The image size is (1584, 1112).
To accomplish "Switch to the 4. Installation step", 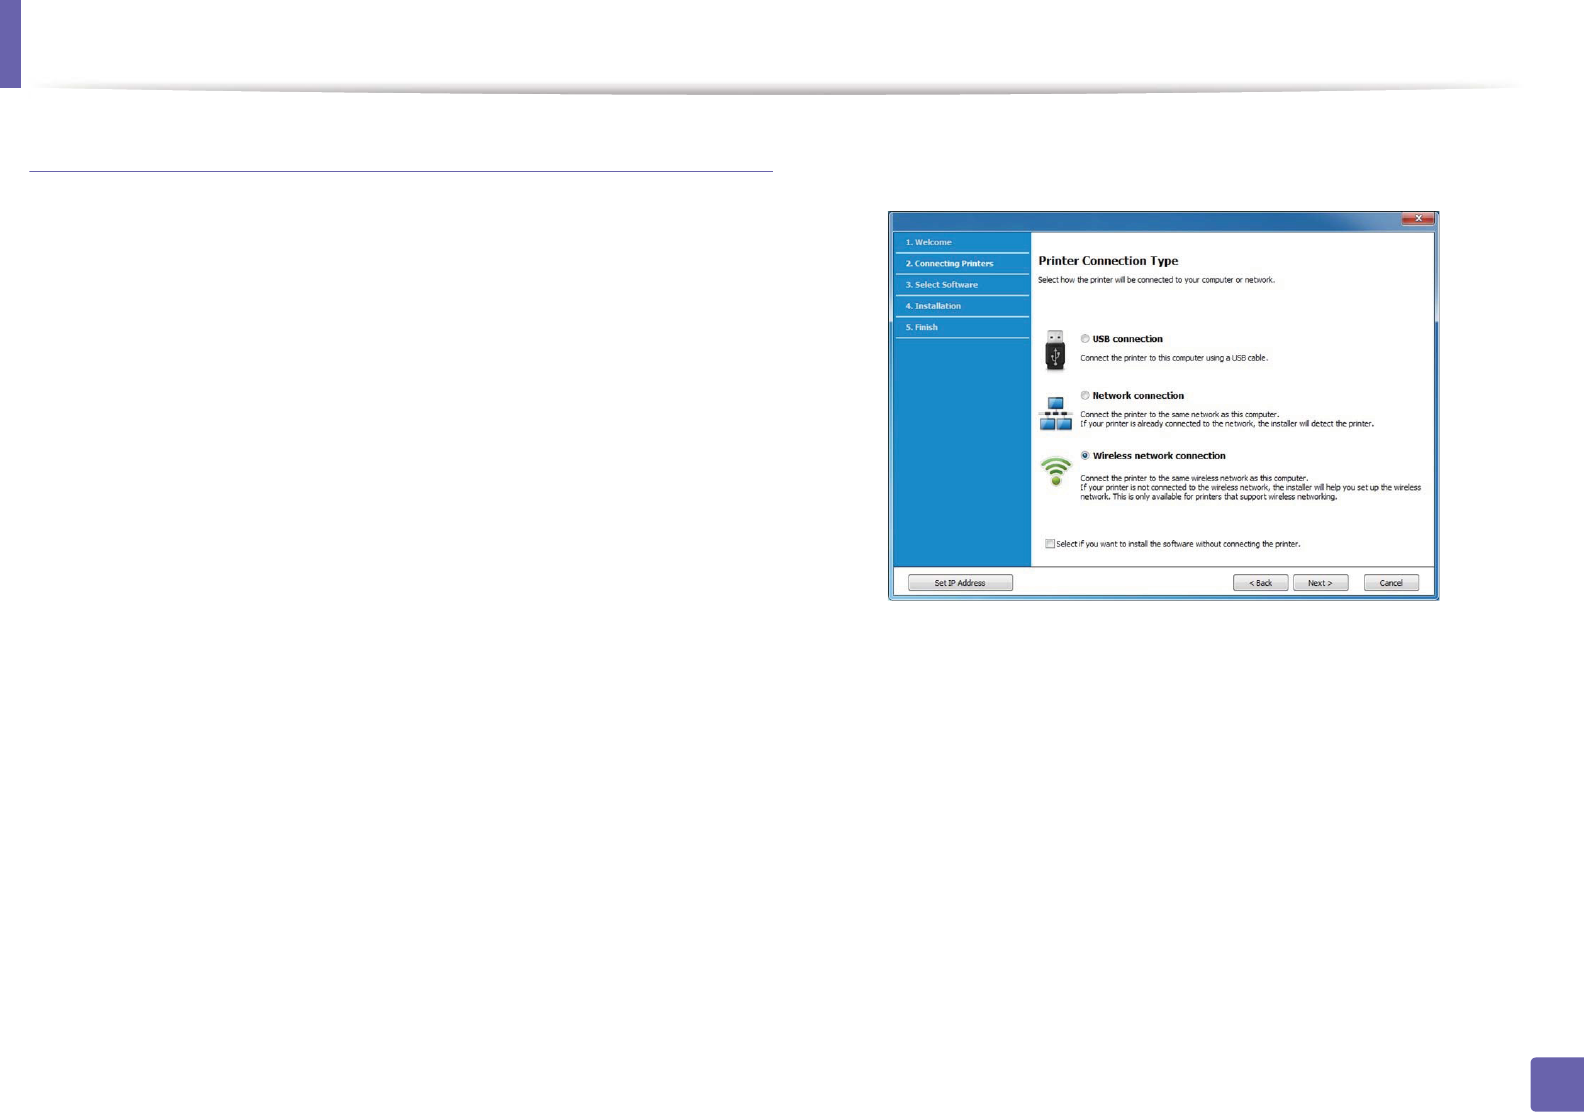I will [962, 306].
